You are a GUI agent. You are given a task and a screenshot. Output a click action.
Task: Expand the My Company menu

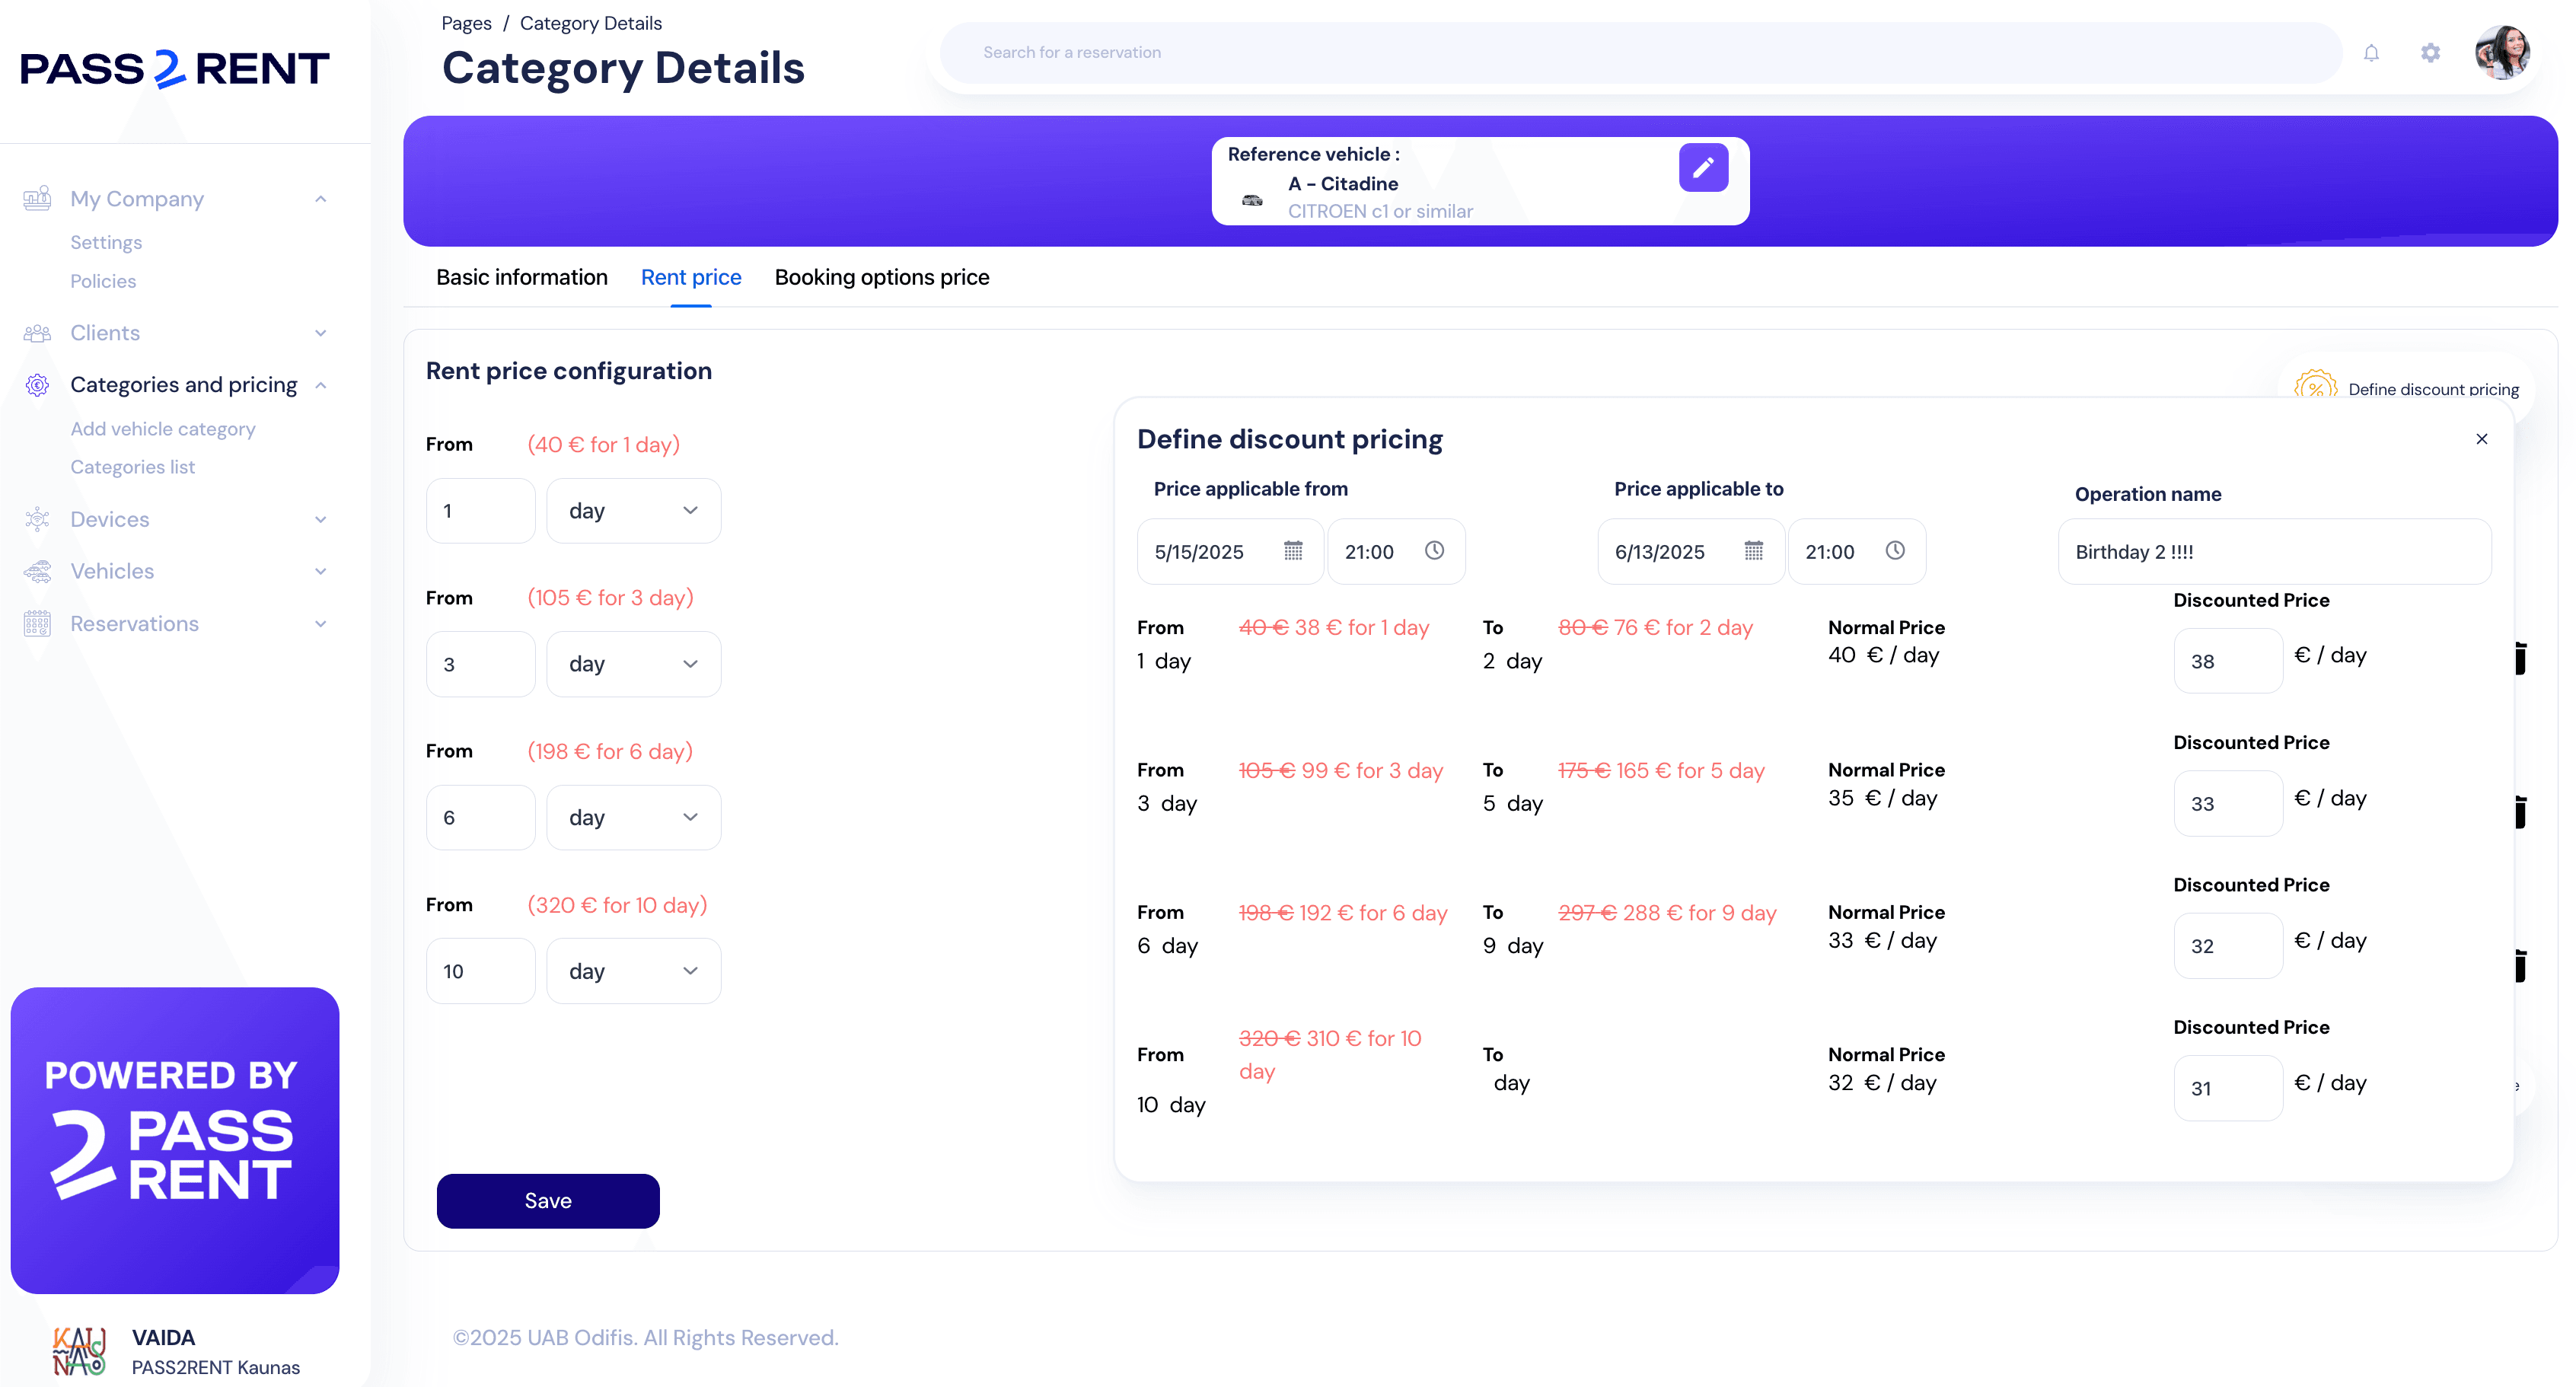[320, 198]
